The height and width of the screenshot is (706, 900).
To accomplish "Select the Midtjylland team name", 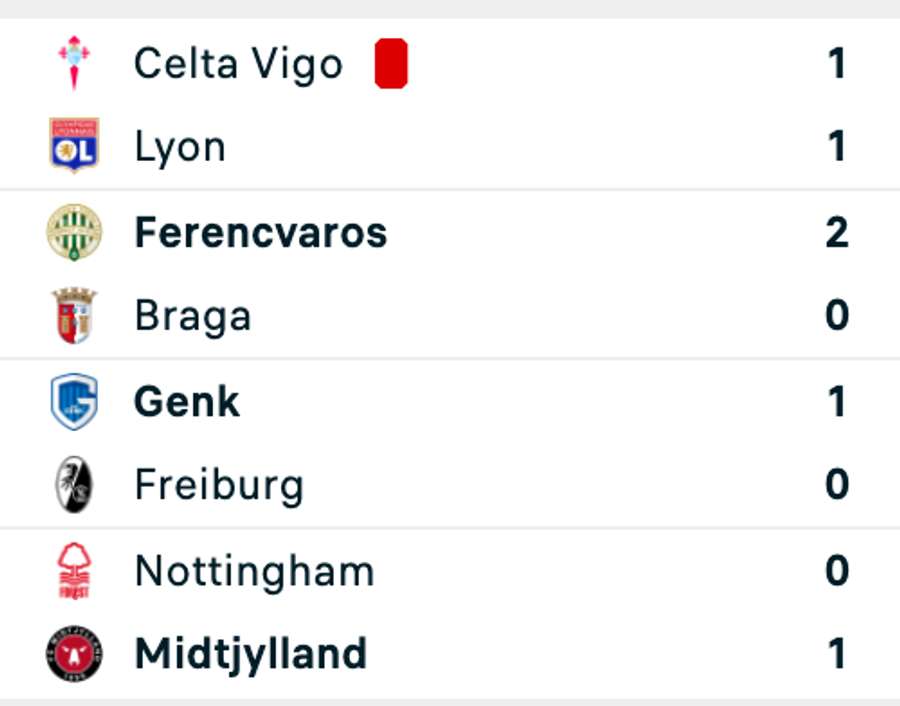I will point(250,655).
